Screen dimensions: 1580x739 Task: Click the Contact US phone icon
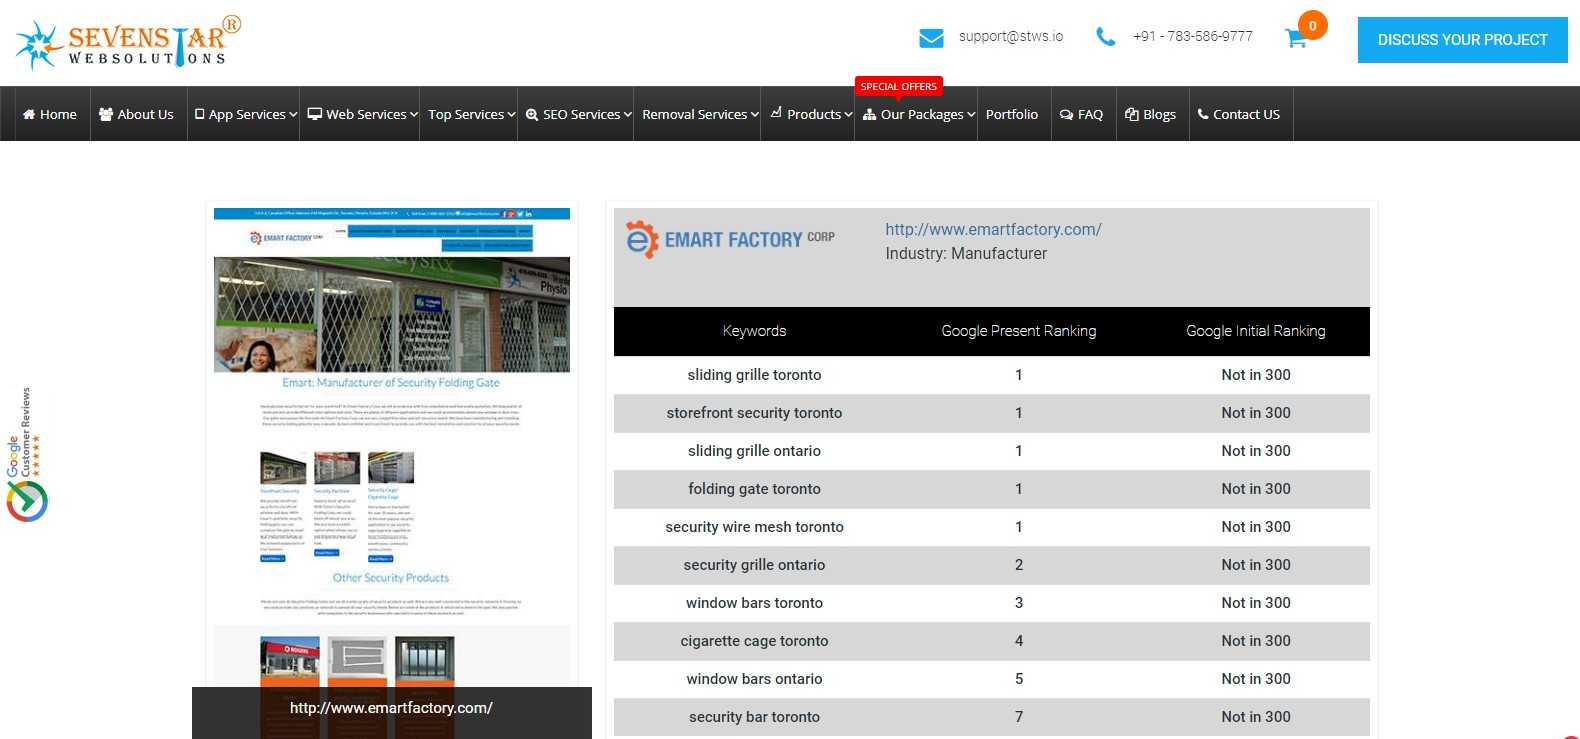(x=1203, y=114)
